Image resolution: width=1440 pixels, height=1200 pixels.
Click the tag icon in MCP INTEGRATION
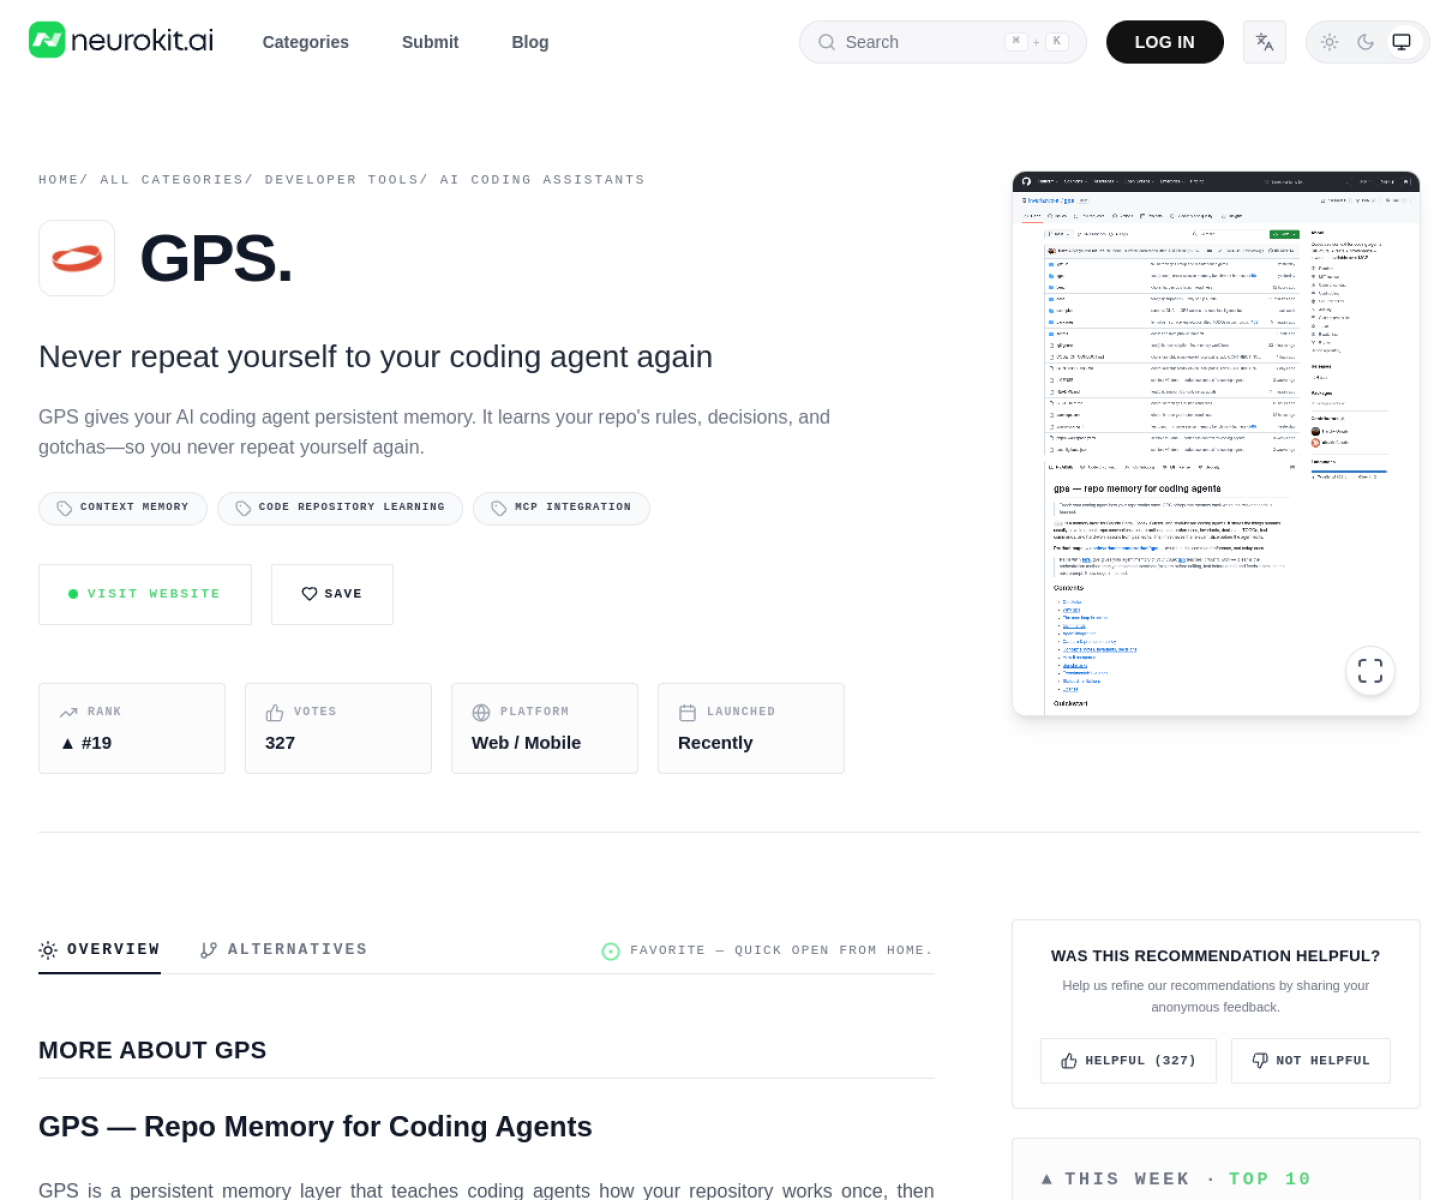pos(499,508)
